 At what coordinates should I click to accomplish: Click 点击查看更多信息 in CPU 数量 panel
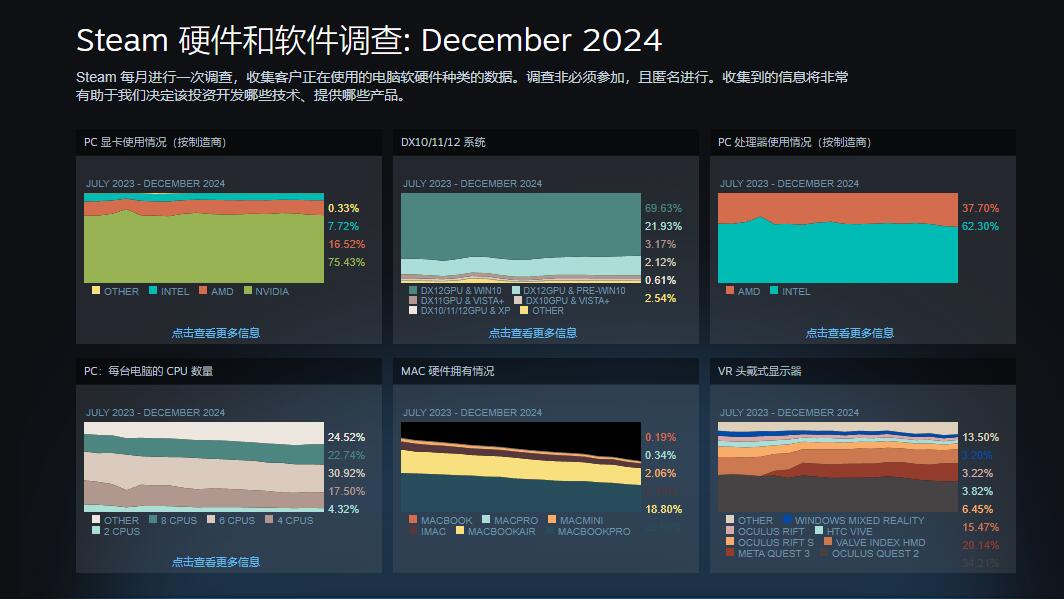215,562
